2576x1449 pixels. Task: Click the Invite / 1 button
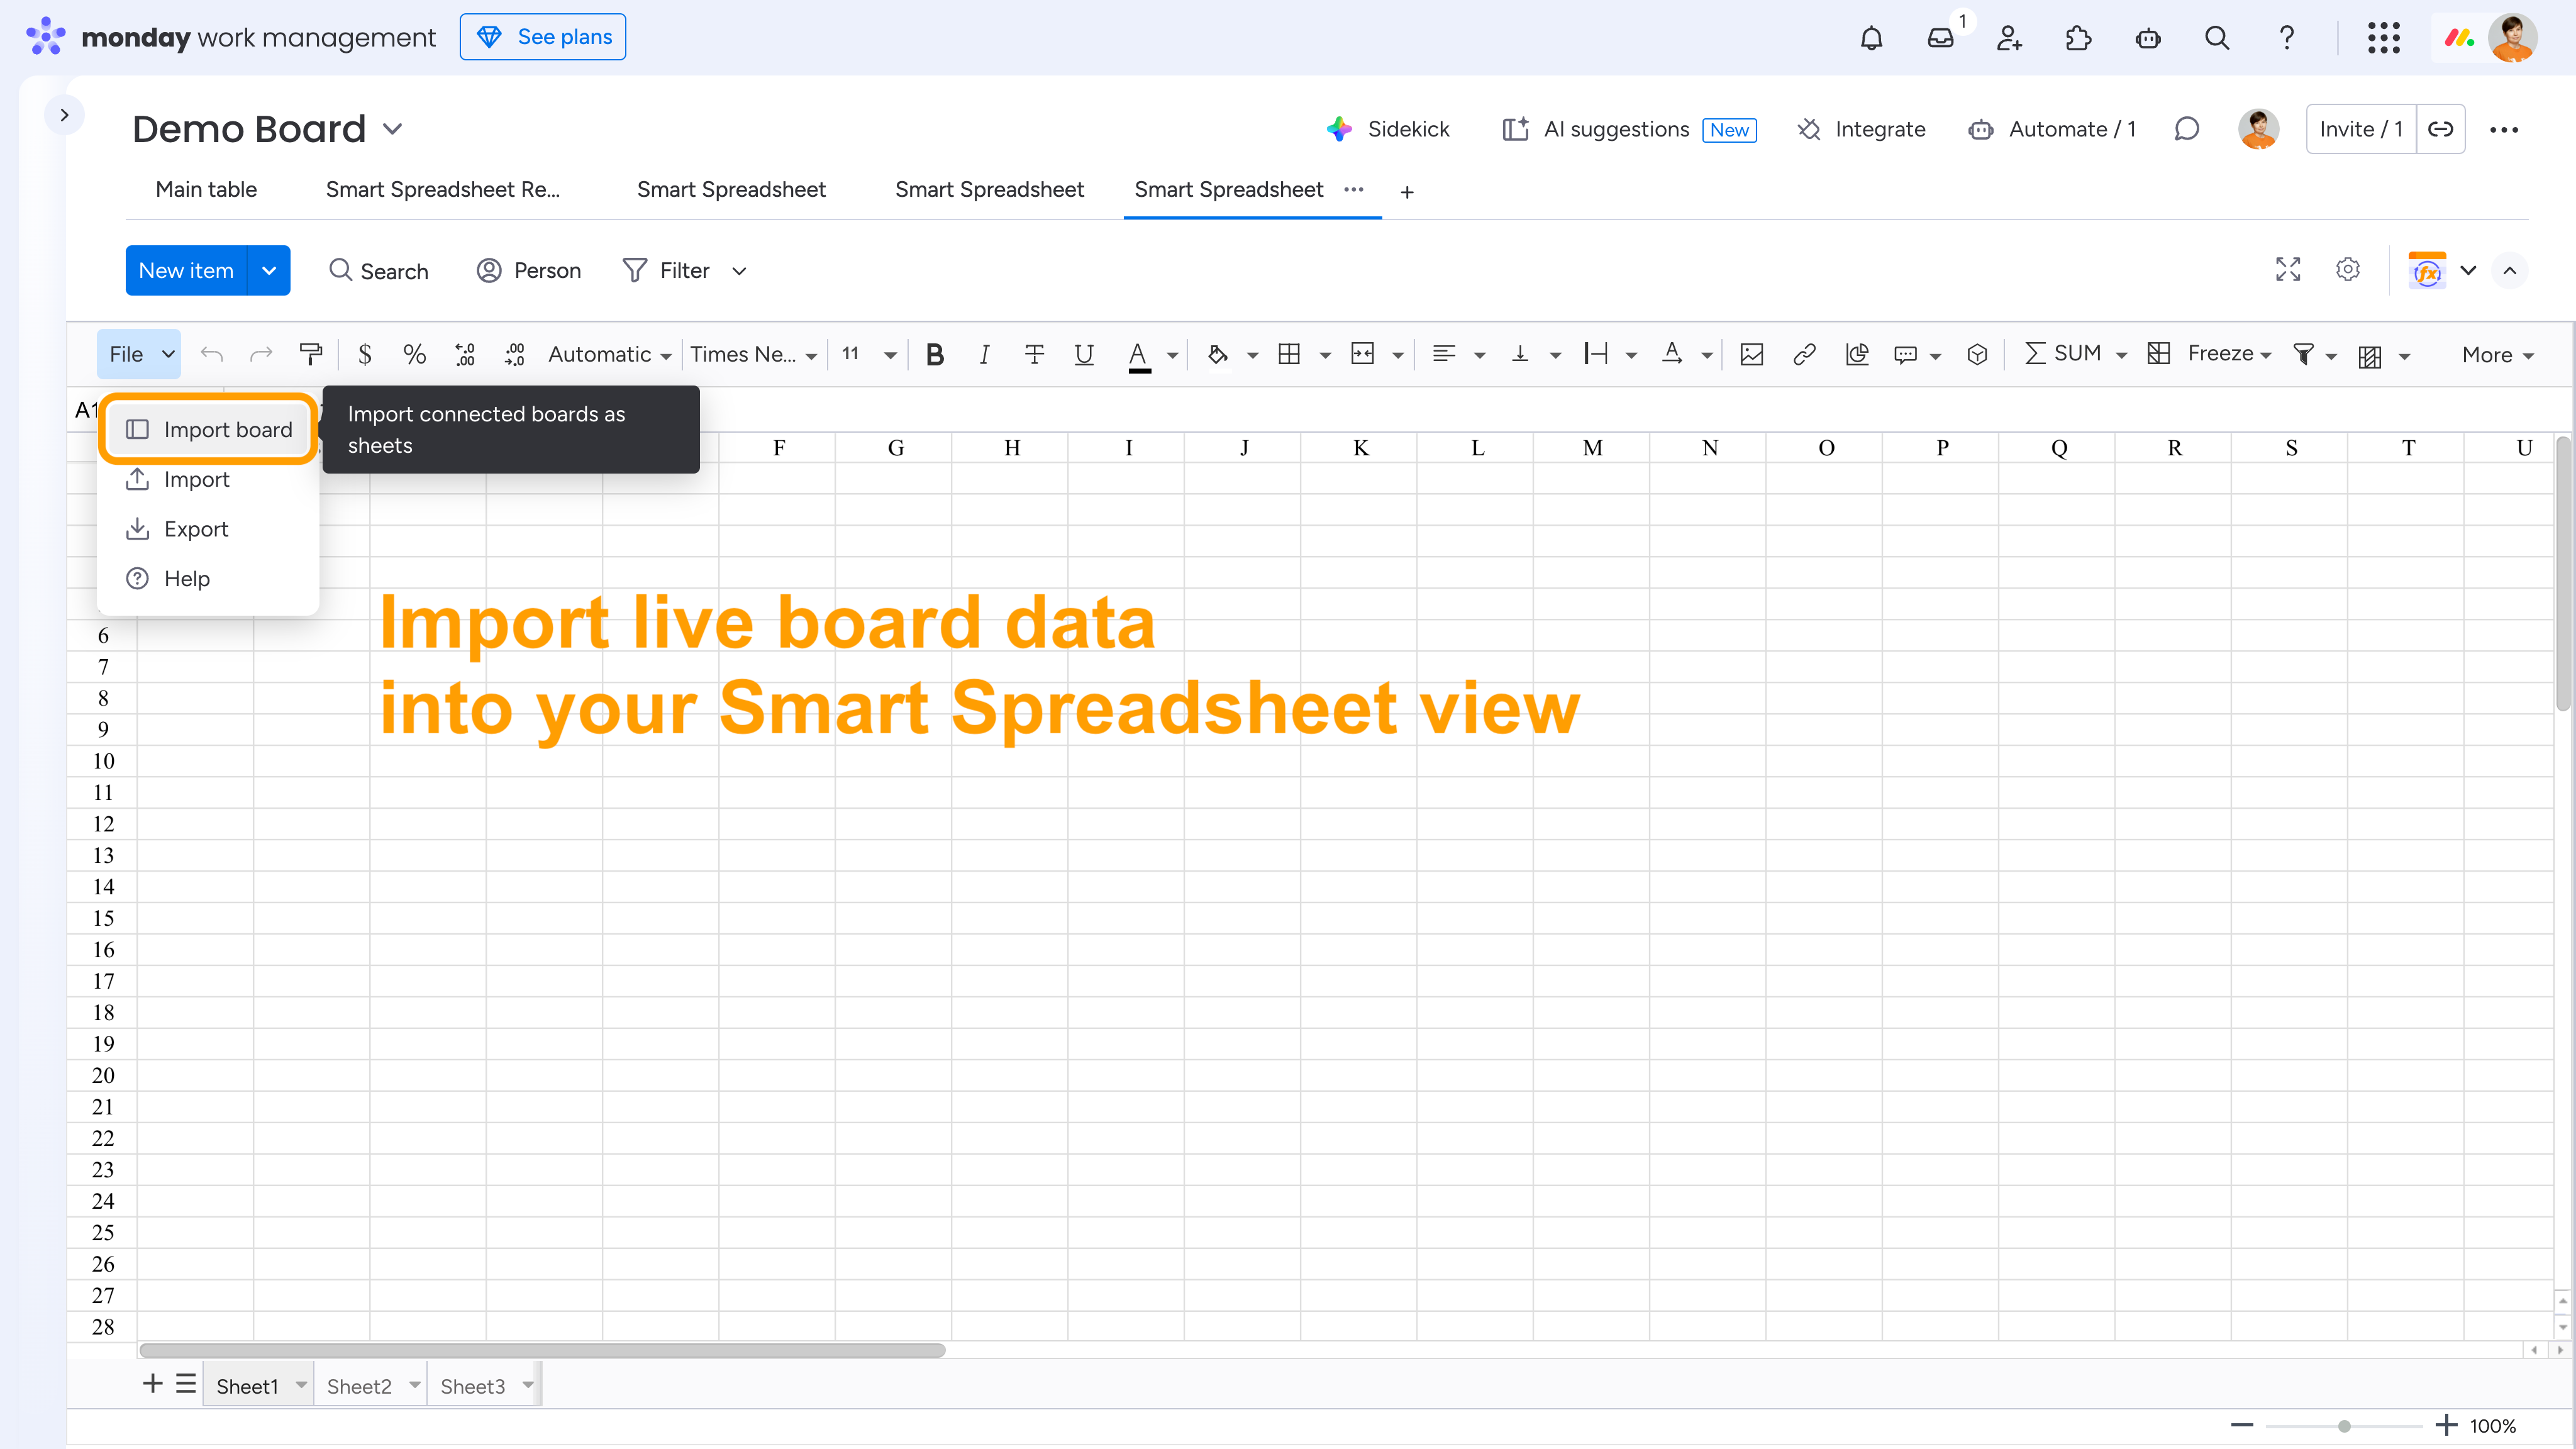(2361, 129)
